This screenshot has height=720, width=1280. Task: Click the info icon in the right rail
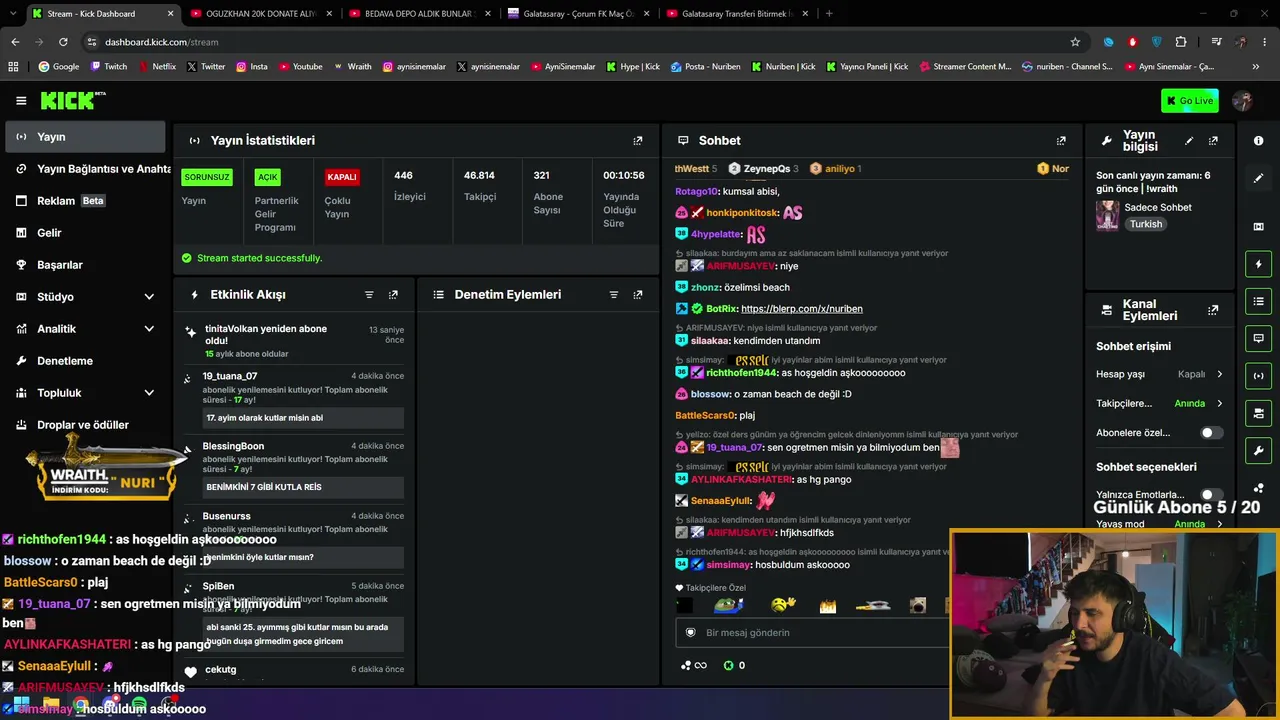(x=1258, y=141)
